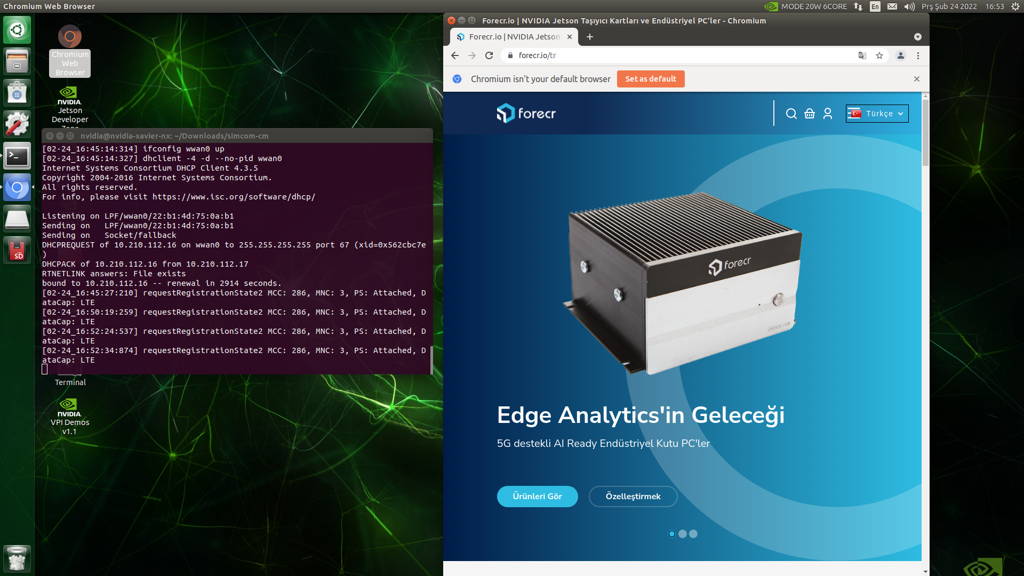
Task: Open the red SD card dock icon
Action: tap(17, 250)
